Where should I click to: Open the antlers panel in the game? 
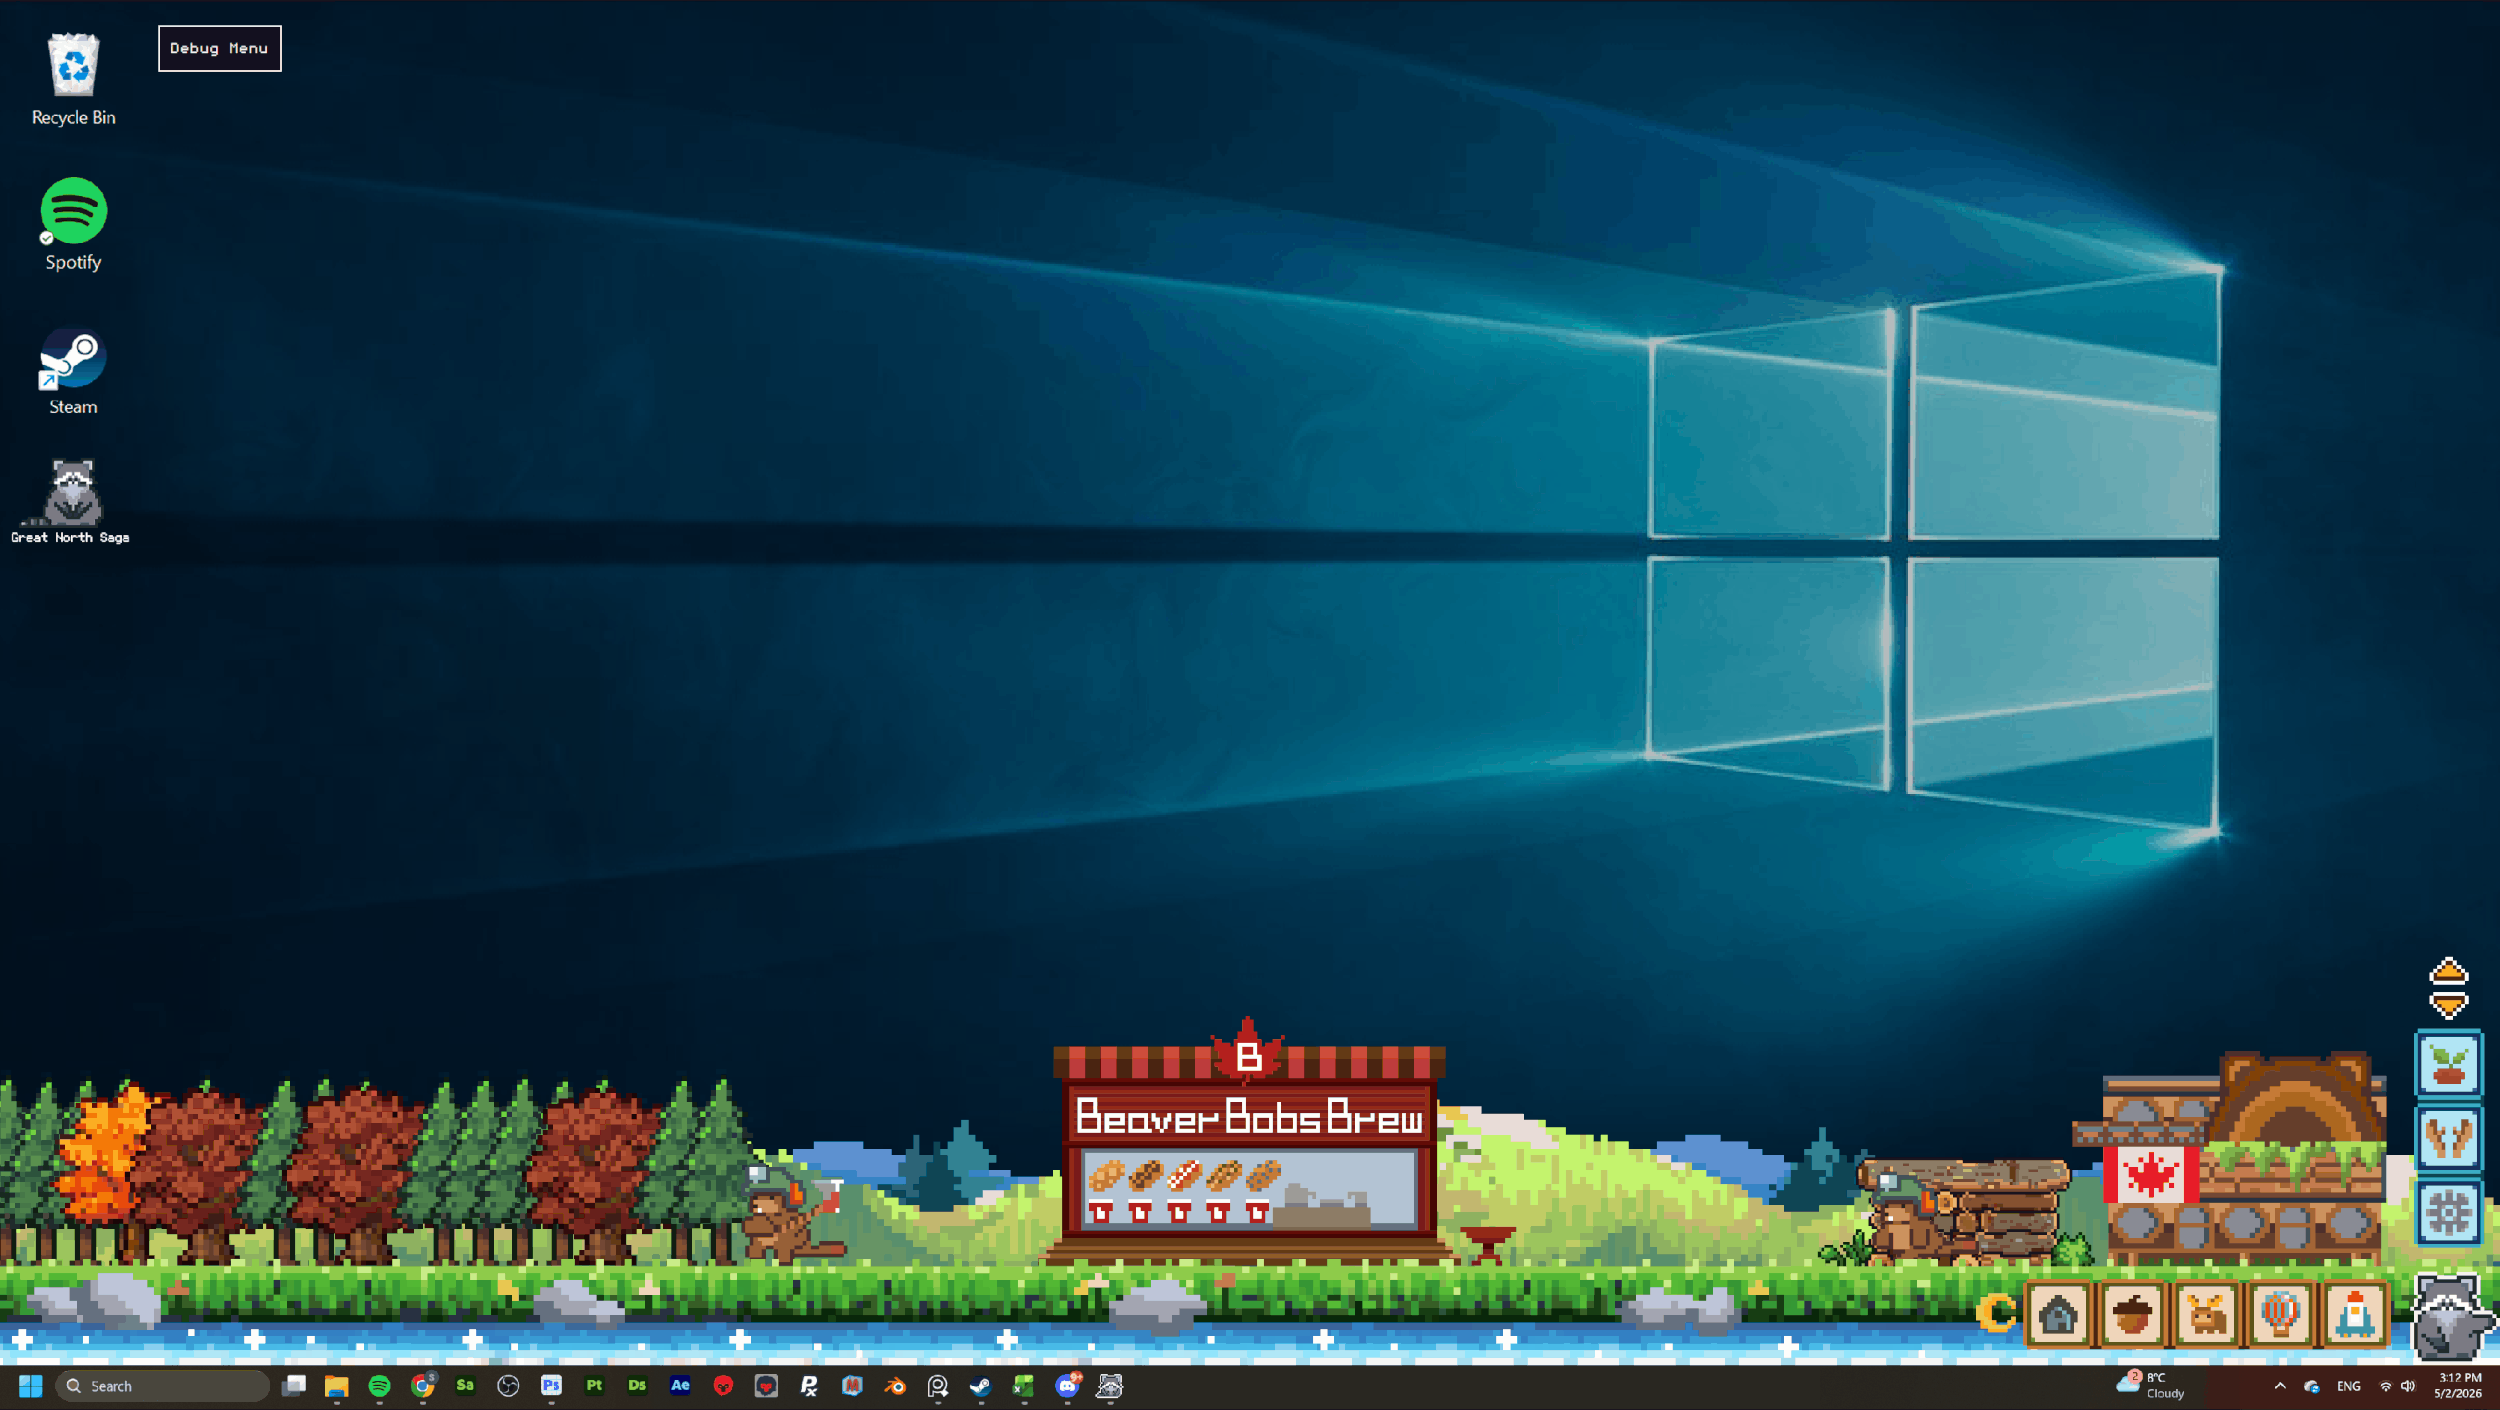2448,1138
